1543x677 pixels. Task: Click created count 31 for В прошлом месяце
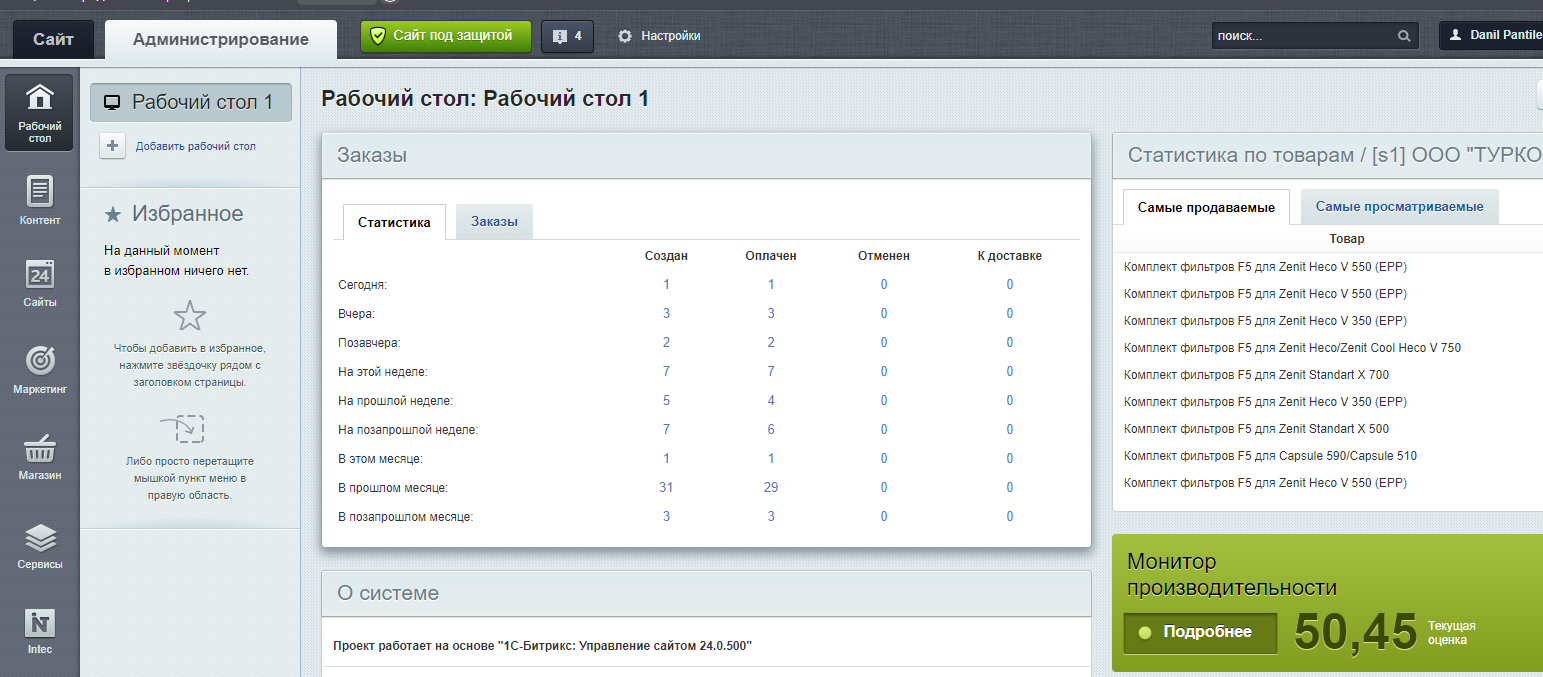point(666,487)
